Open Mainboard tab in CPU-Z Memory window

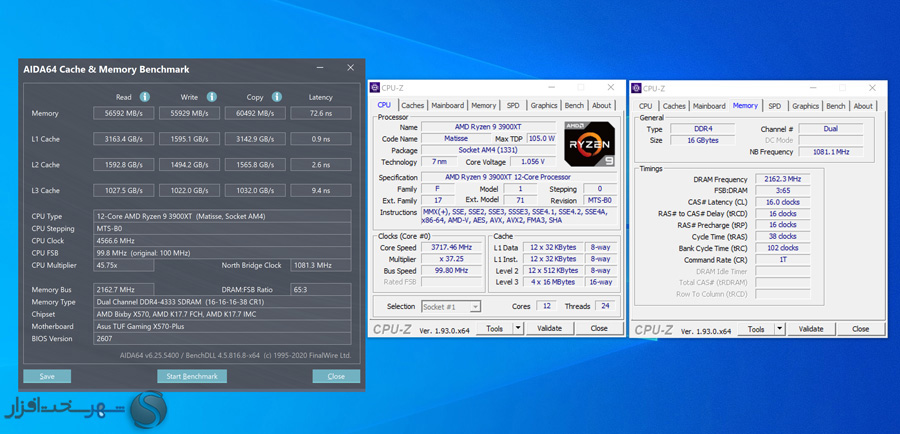coord(709,106)
